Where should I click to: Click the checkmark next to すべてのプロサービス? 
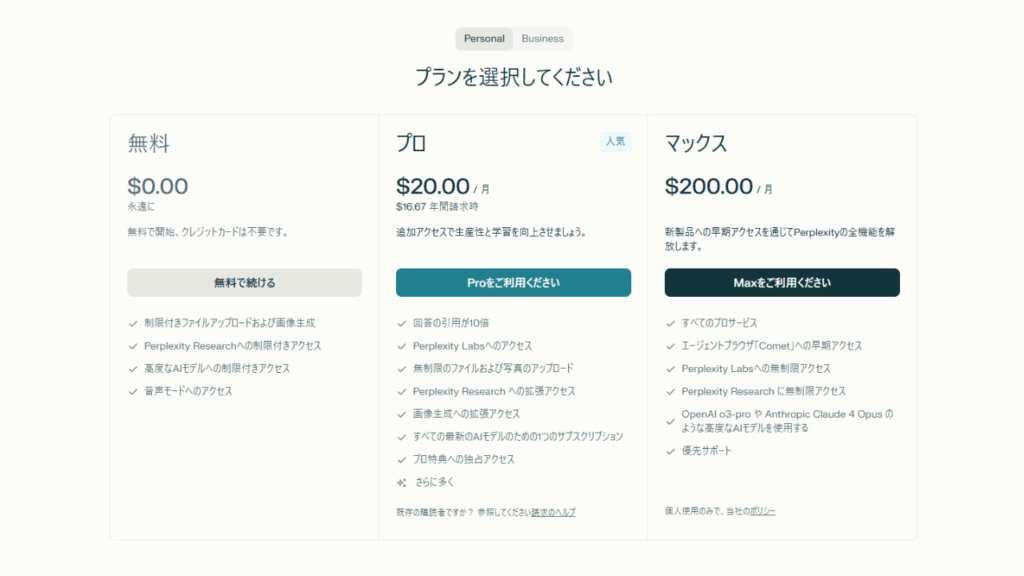coord(670,323)
